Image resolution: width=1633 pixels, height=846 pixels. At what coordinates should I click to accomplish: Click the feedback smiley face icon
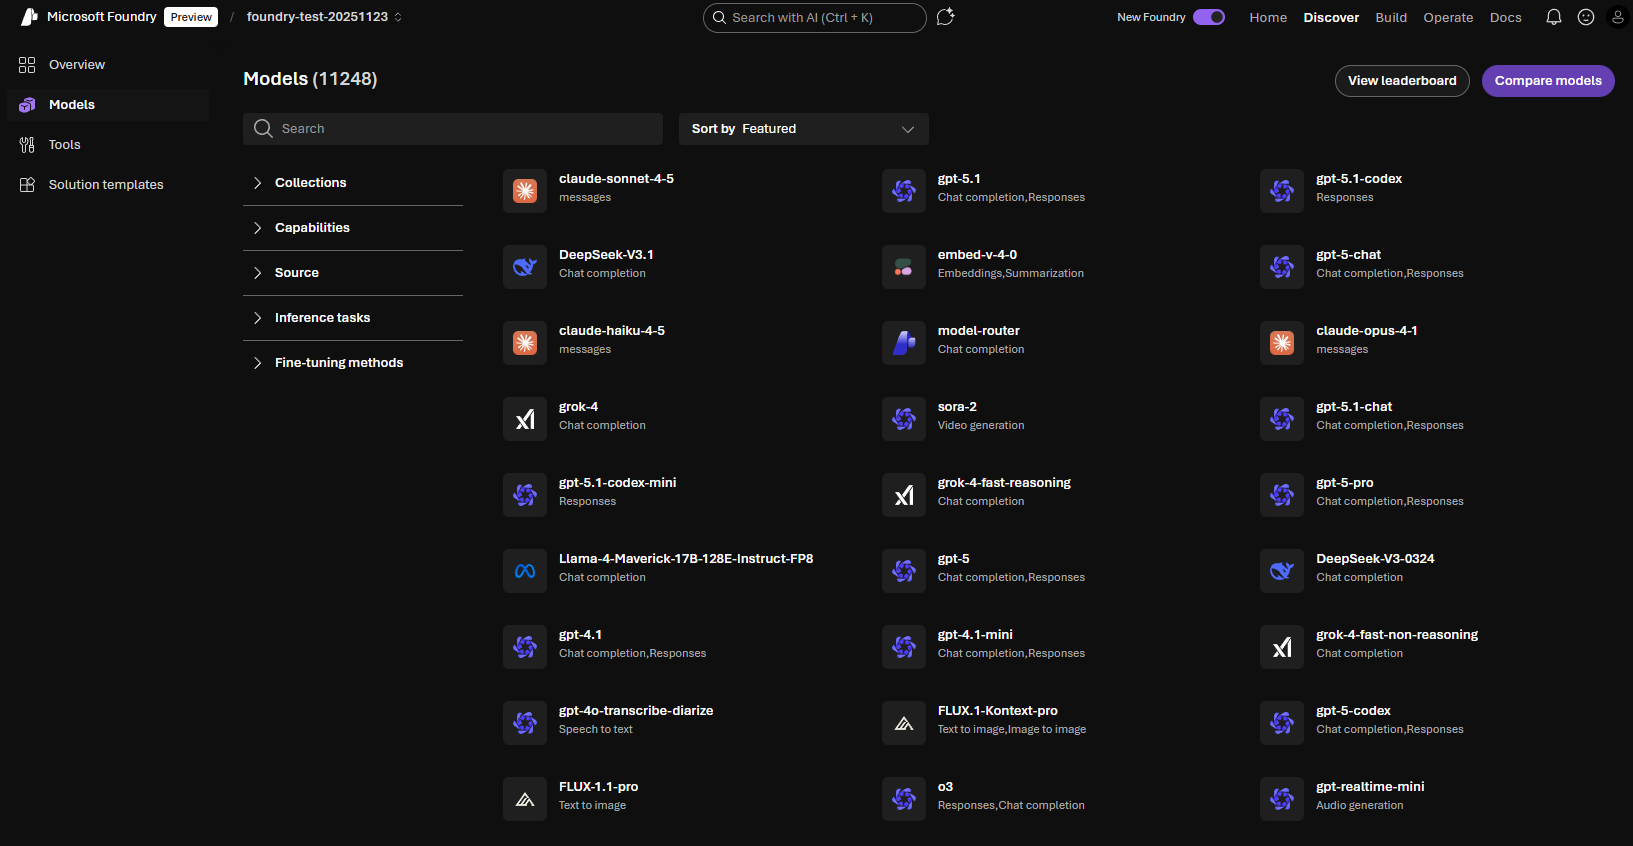[1586, 17]
